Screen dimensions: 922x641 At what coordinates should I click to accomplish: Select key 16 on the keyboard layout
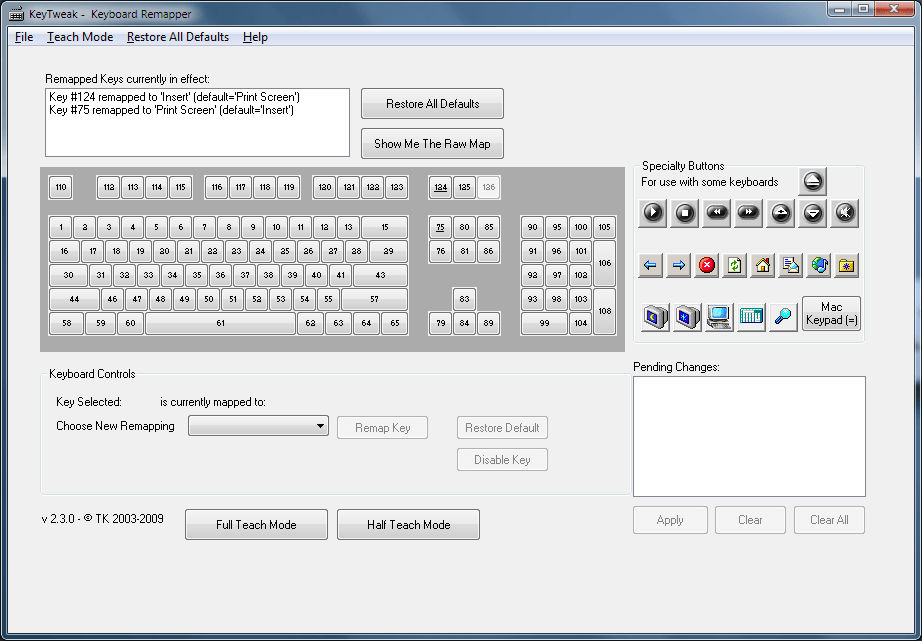pyautogui.click(x=65, y=251)
